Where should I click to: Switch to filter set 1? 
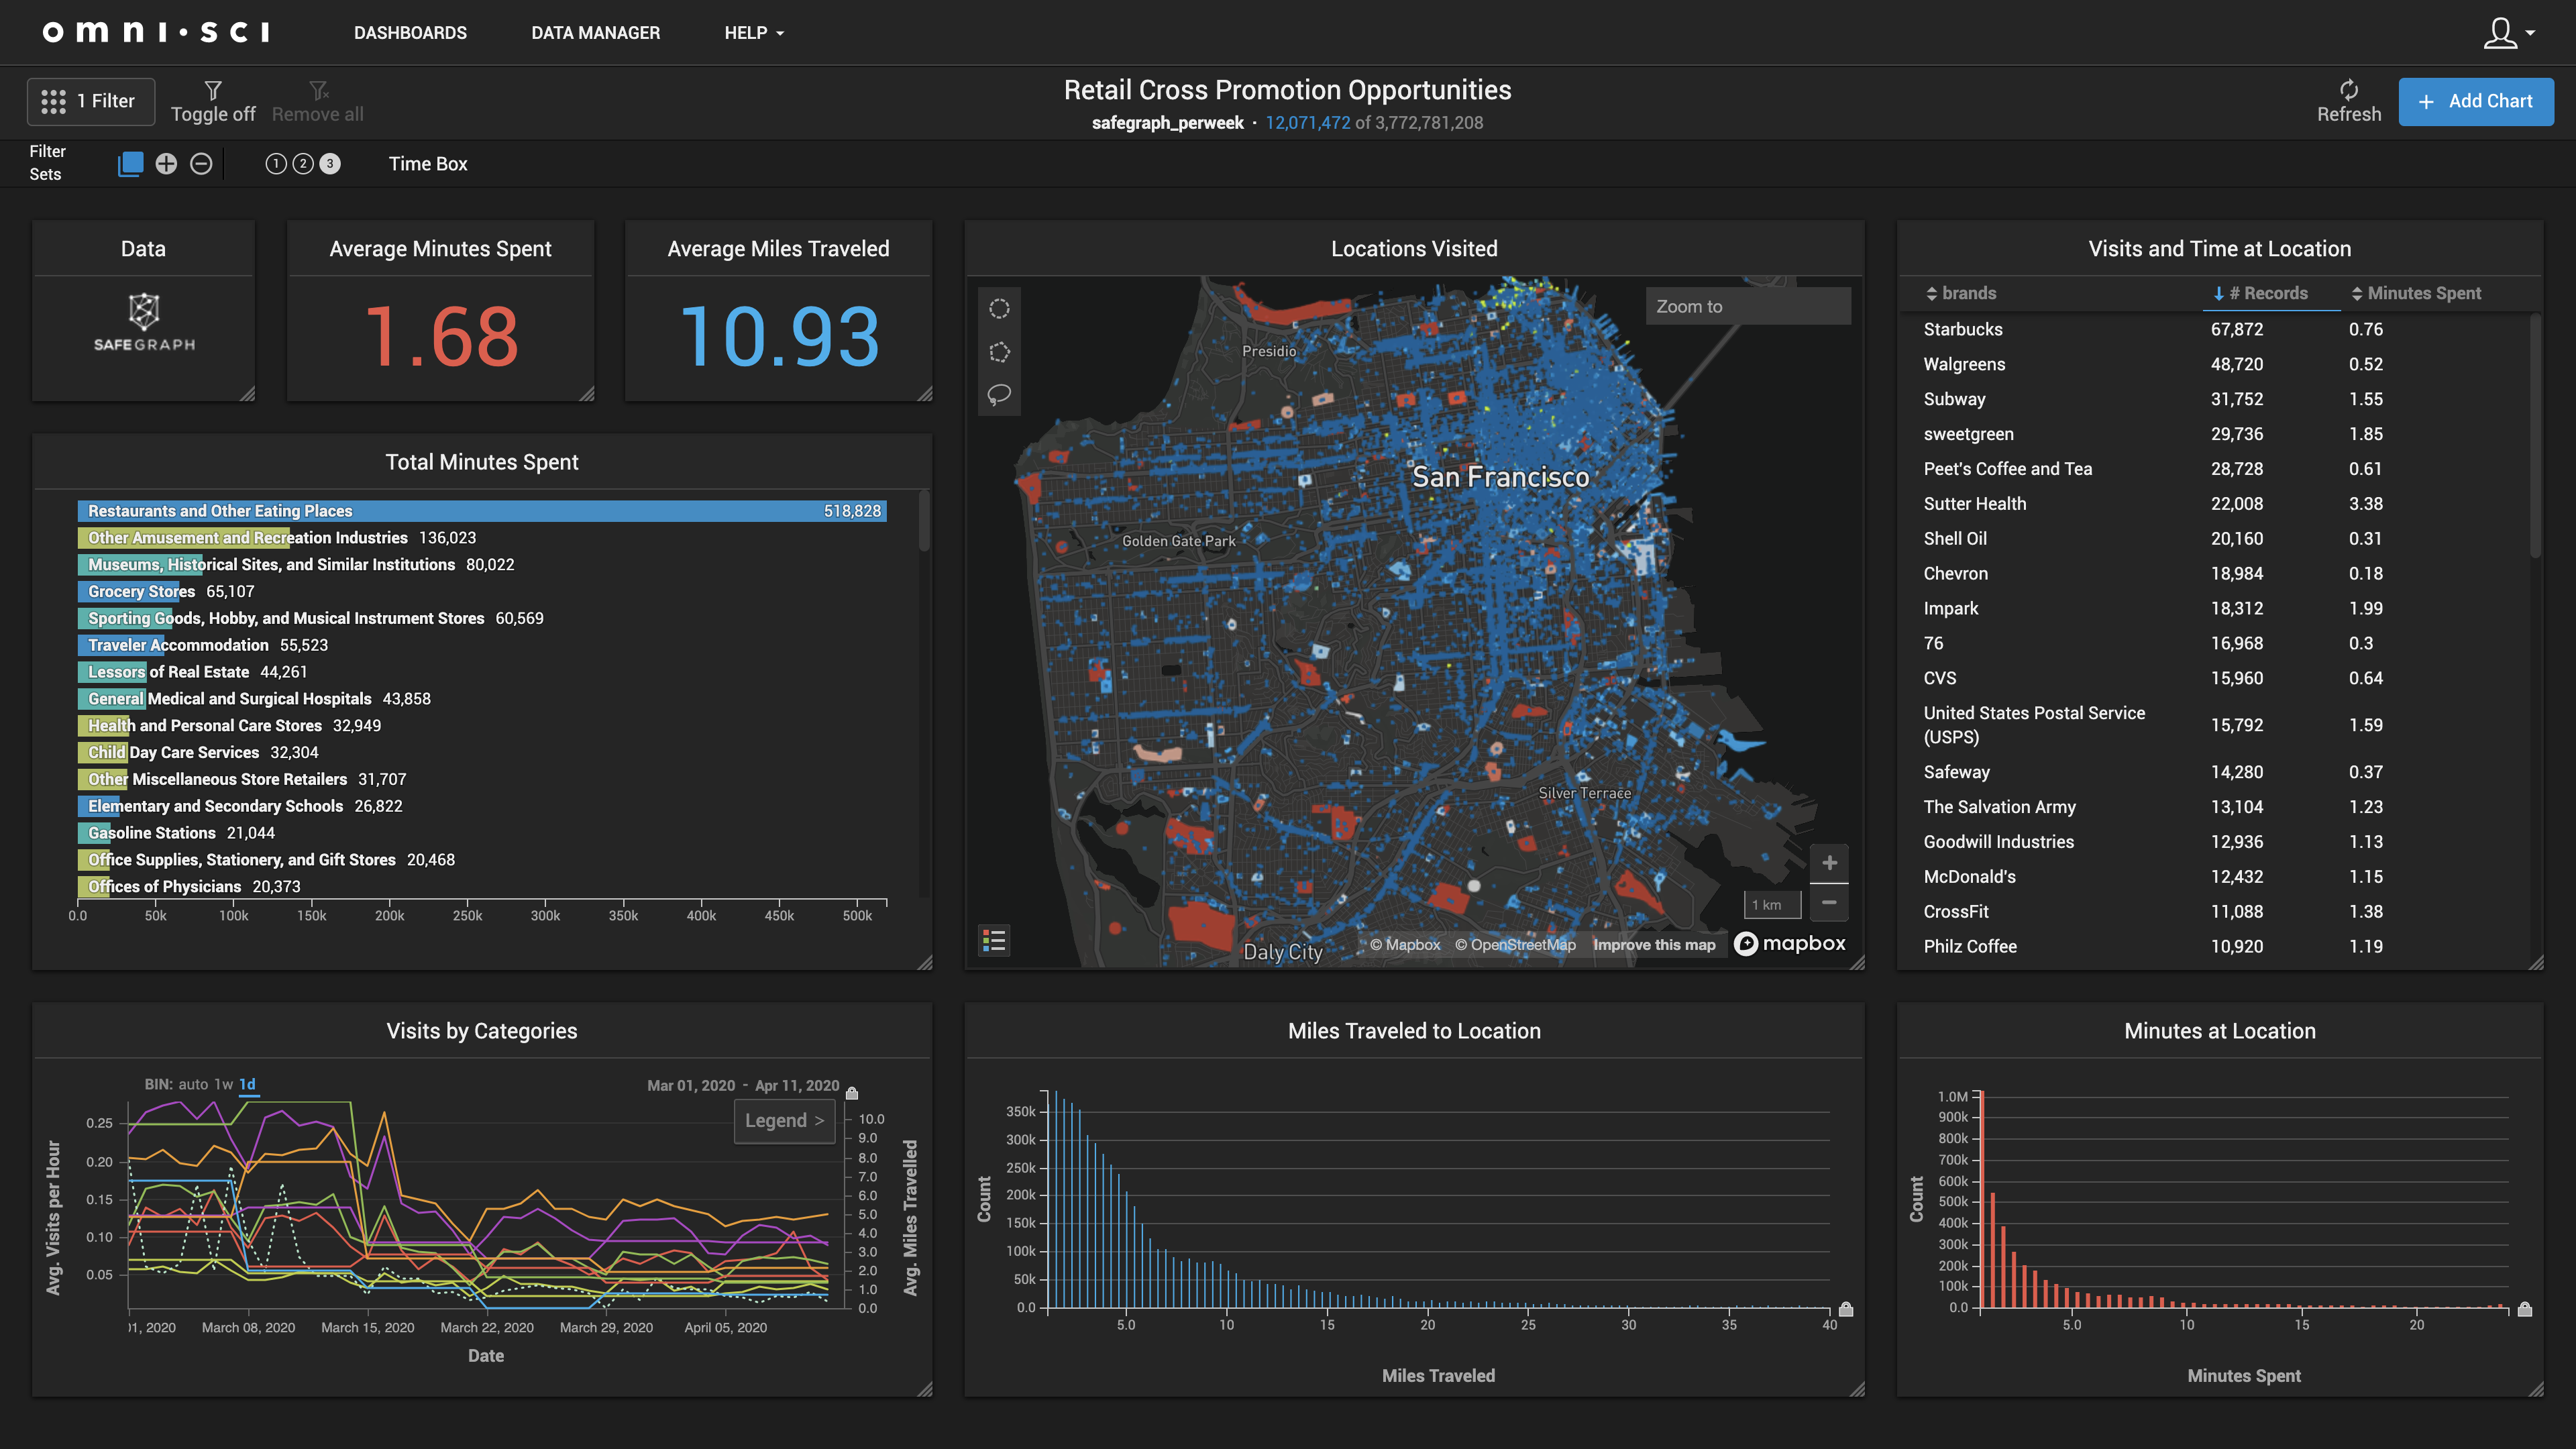point(276,163)
